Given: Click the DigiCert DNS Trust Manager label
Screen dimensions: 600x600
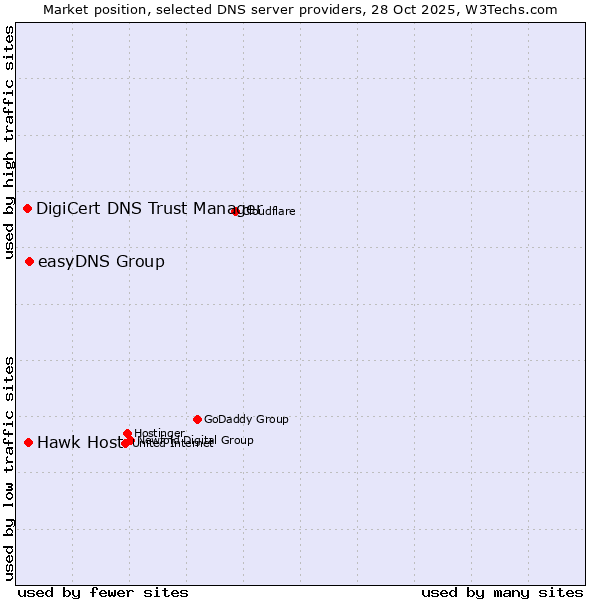Looking at the screenshot, I should click(x=148, y=208).
